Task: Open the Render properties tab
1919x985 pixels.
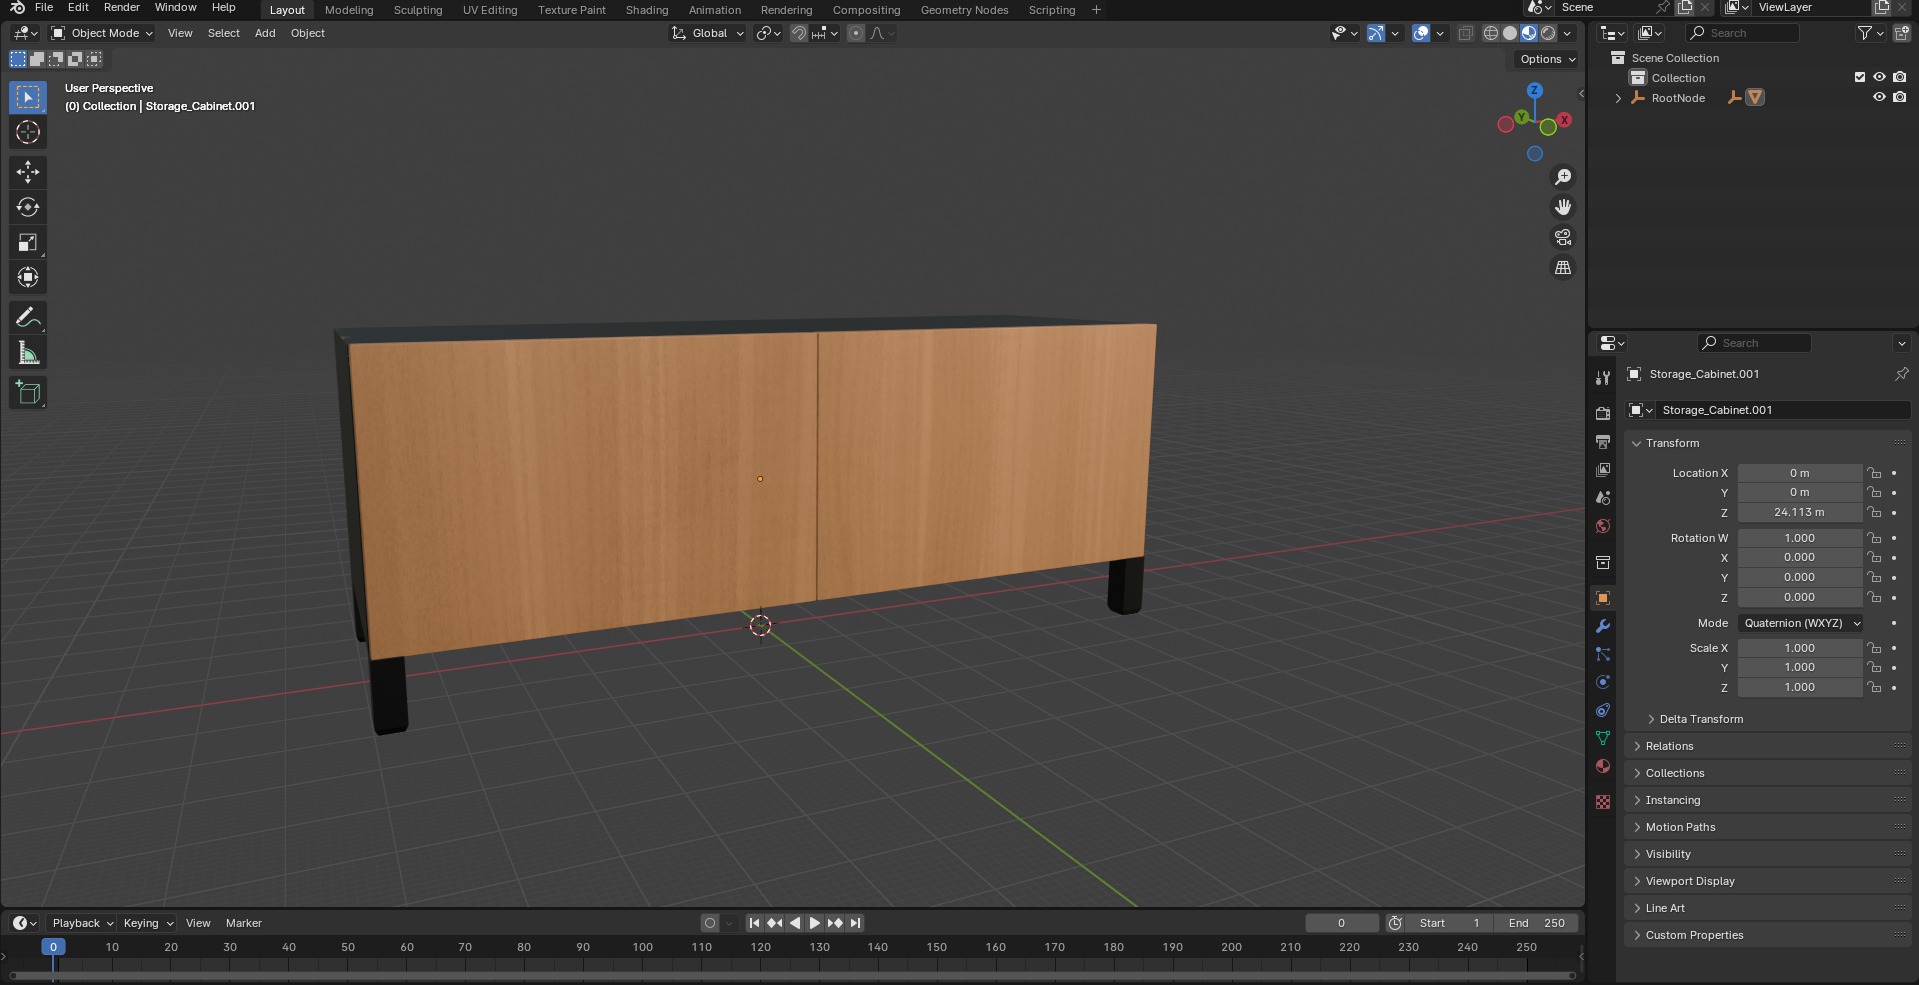Action: 1603,413
